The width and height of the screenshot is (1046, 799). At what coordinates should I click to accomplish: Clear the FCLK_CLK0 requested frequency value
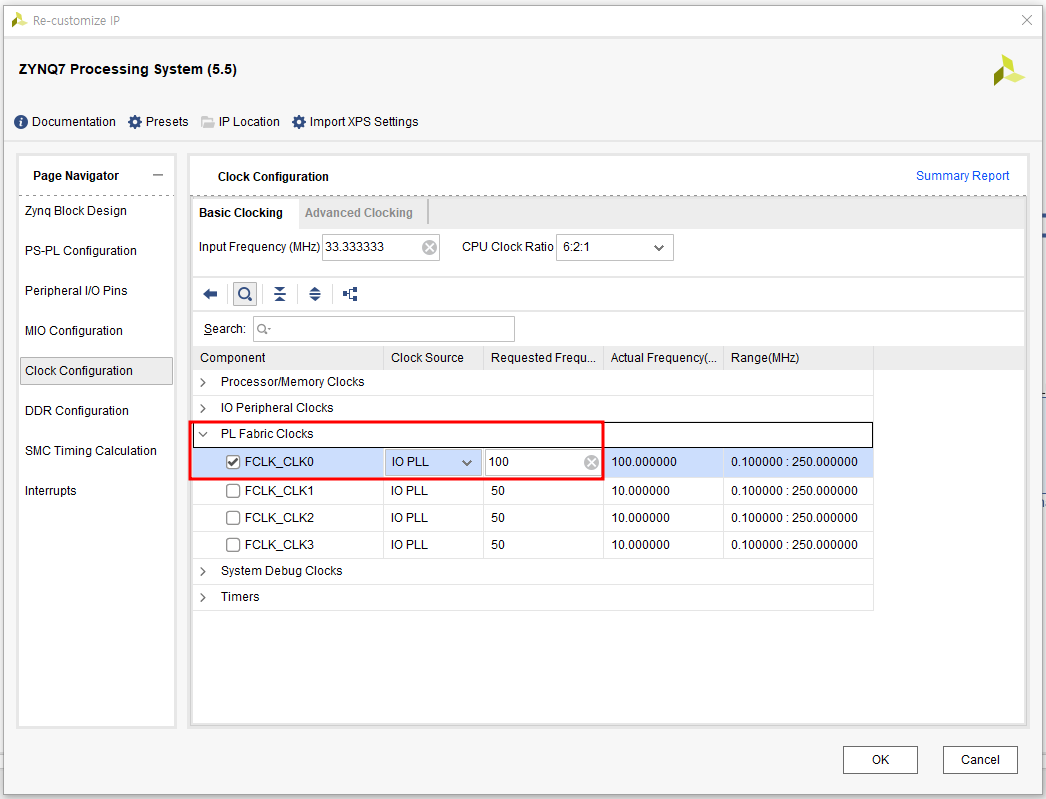[x=591, y=462]
